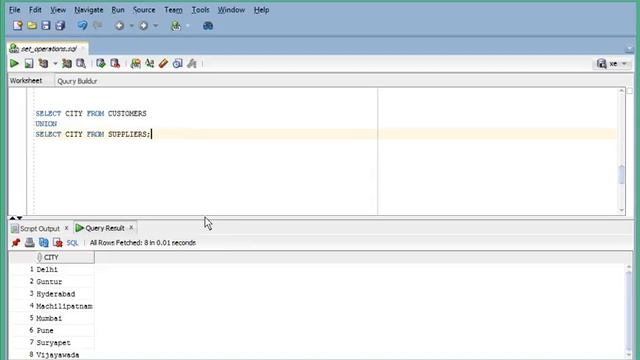
Task: Open the Run menu
Action: tap(118, 10)
